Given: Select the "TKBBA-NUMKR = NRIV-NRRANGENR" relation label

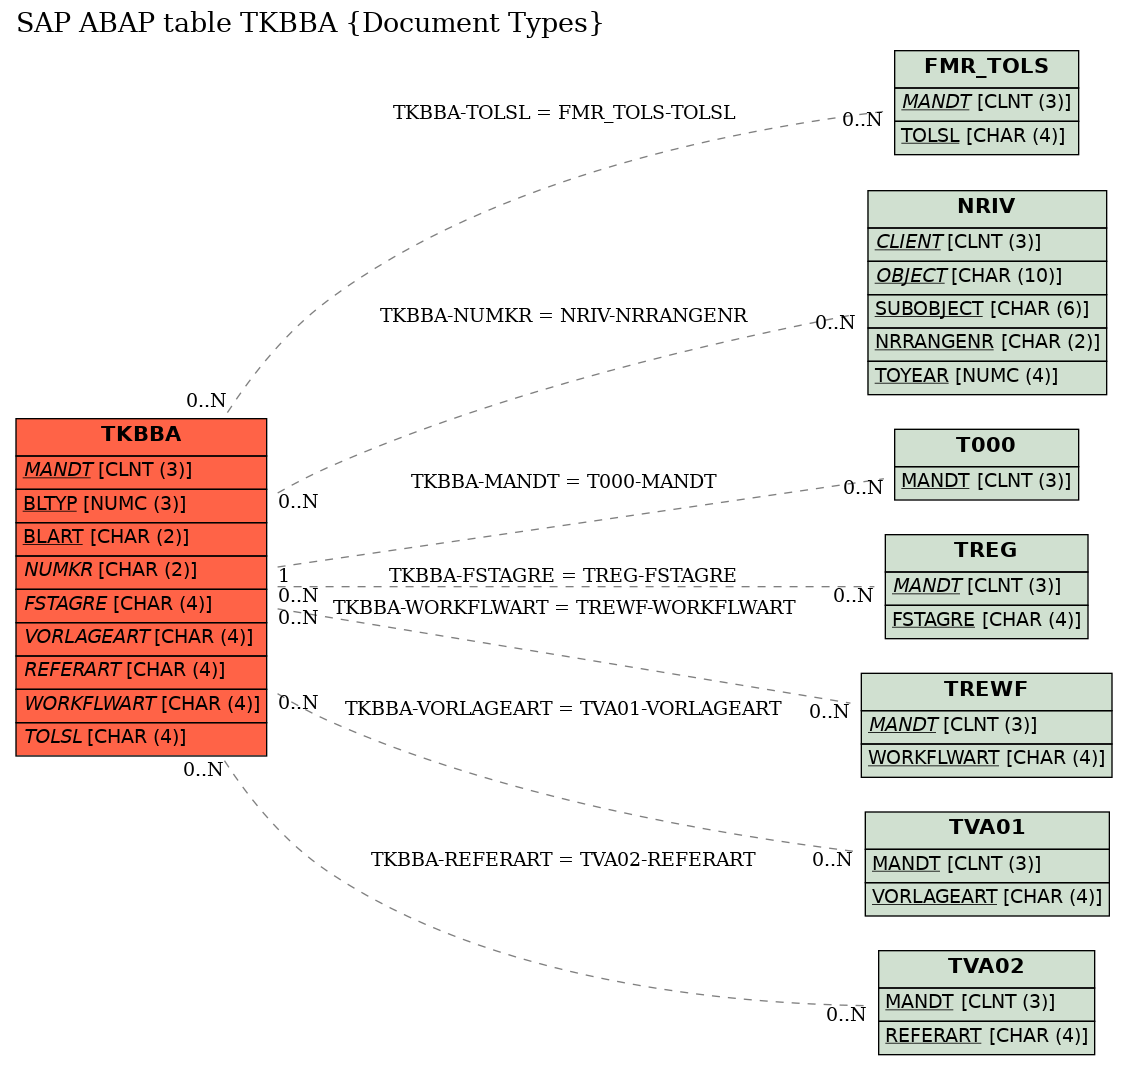Looking at the screenshot, I should pyautogui.click(x=564, y=316).
